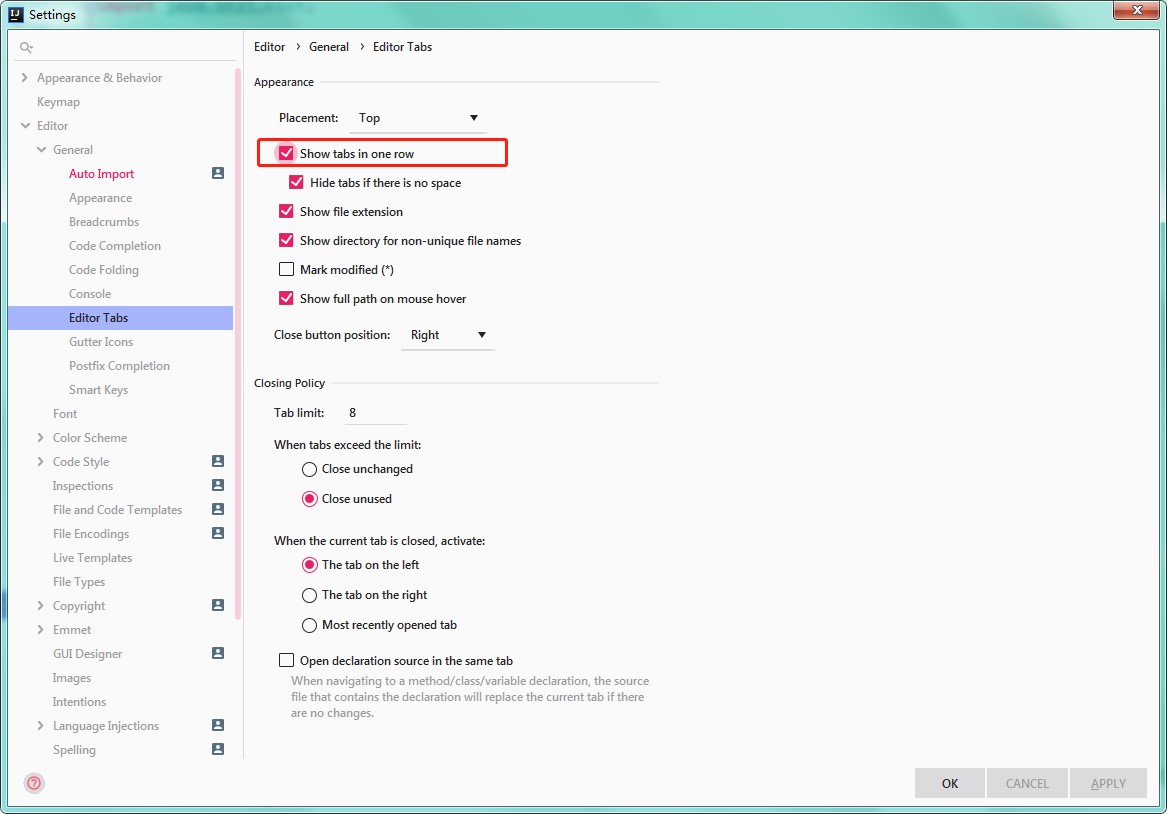This screenshot has height=814, width=1167.
Task: Click the General breadcrumb link
Action: (x=329, y=47)
